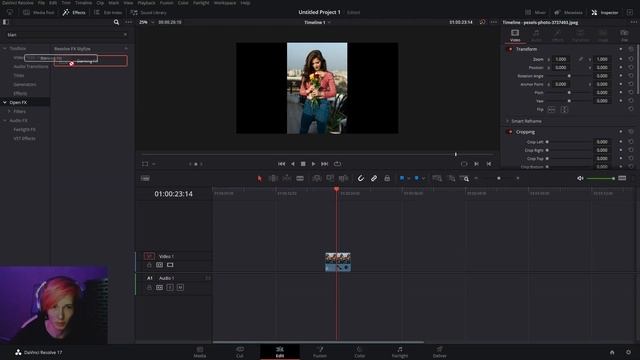Activate the Dynamic Trim Mode tool
This screenshot has width=640, height=360.
tap(287, 178)
